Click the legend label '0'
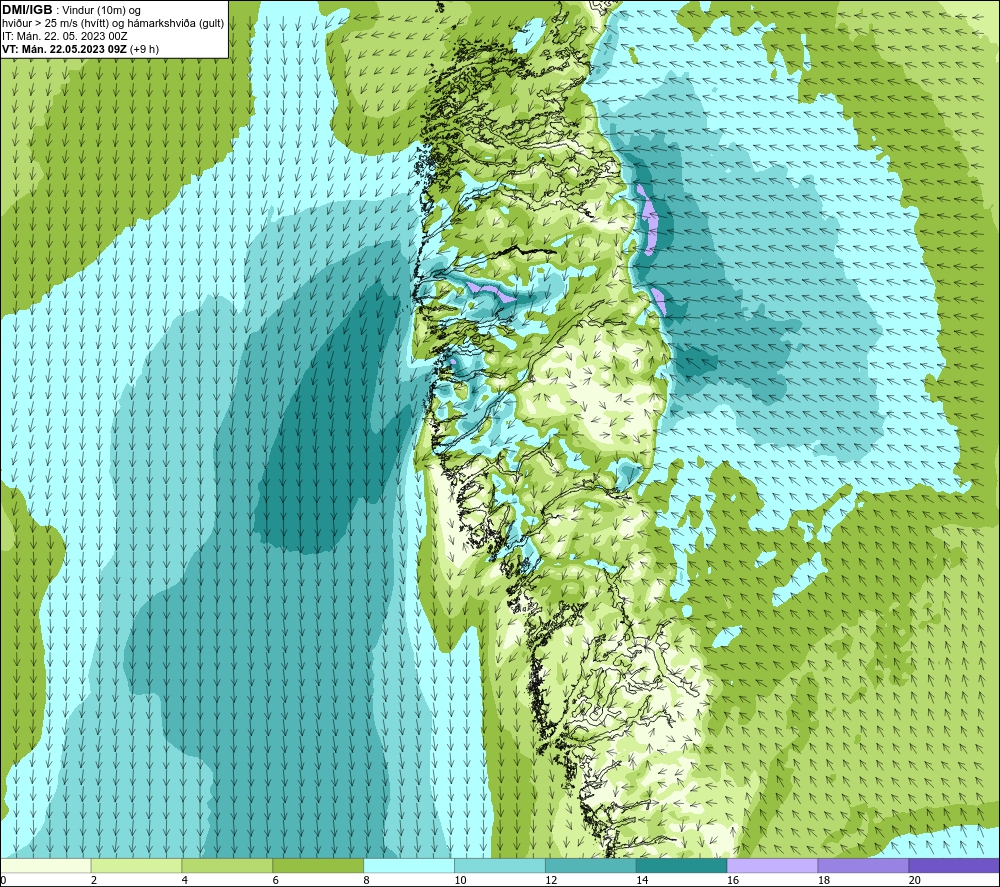This screenshot has width=1000, height=887. [4, 880]
